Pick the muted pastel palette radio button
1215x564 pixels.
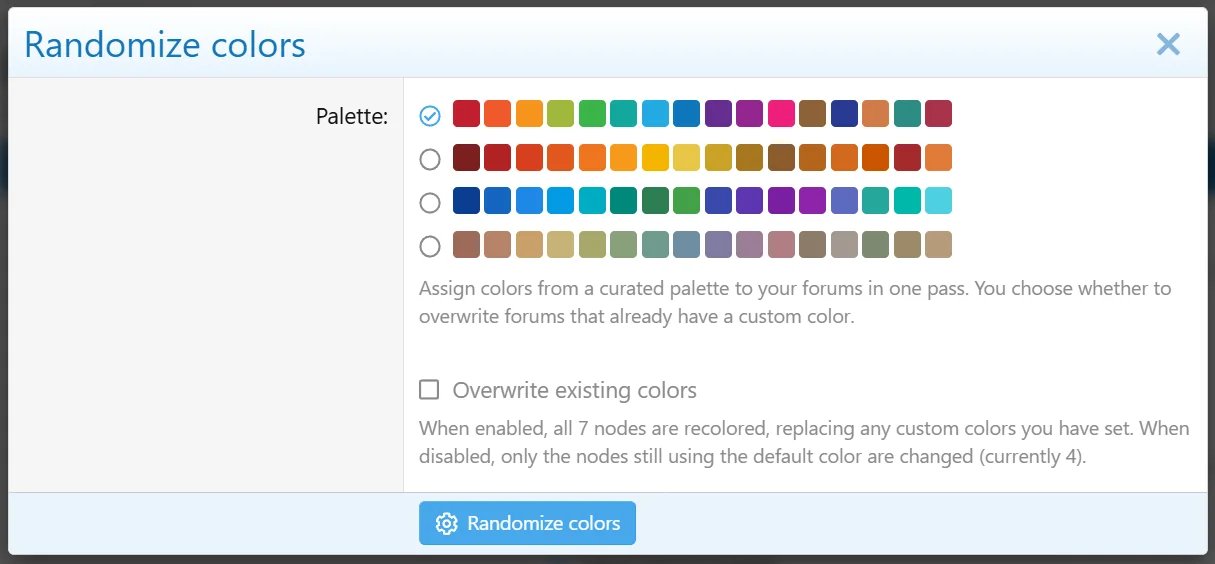430,246
